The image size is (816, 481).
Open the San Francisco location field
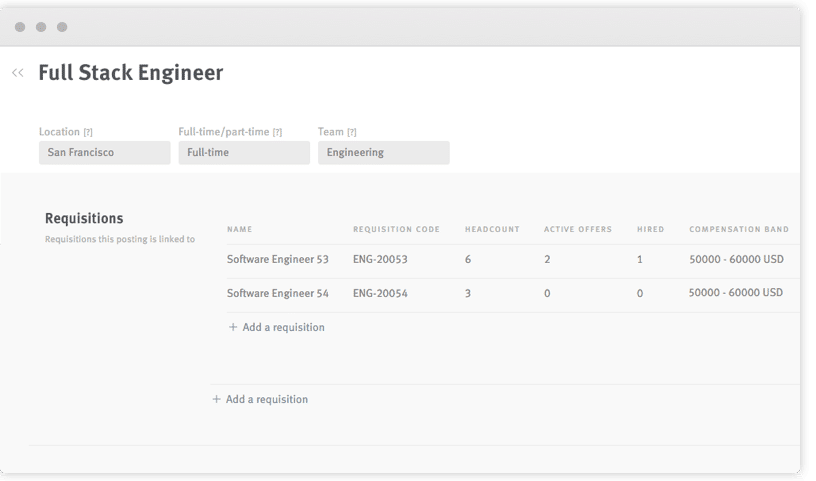(105, 153)
